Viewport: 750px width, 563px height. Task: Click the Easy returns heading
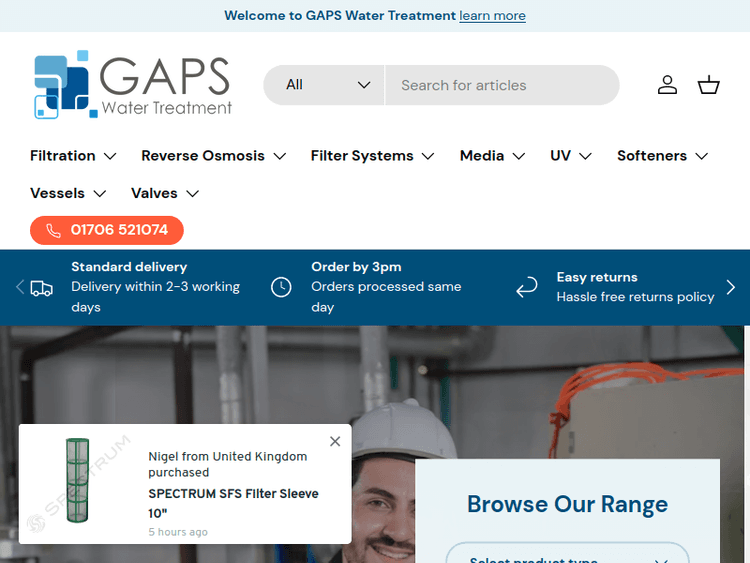pos(597,277)
